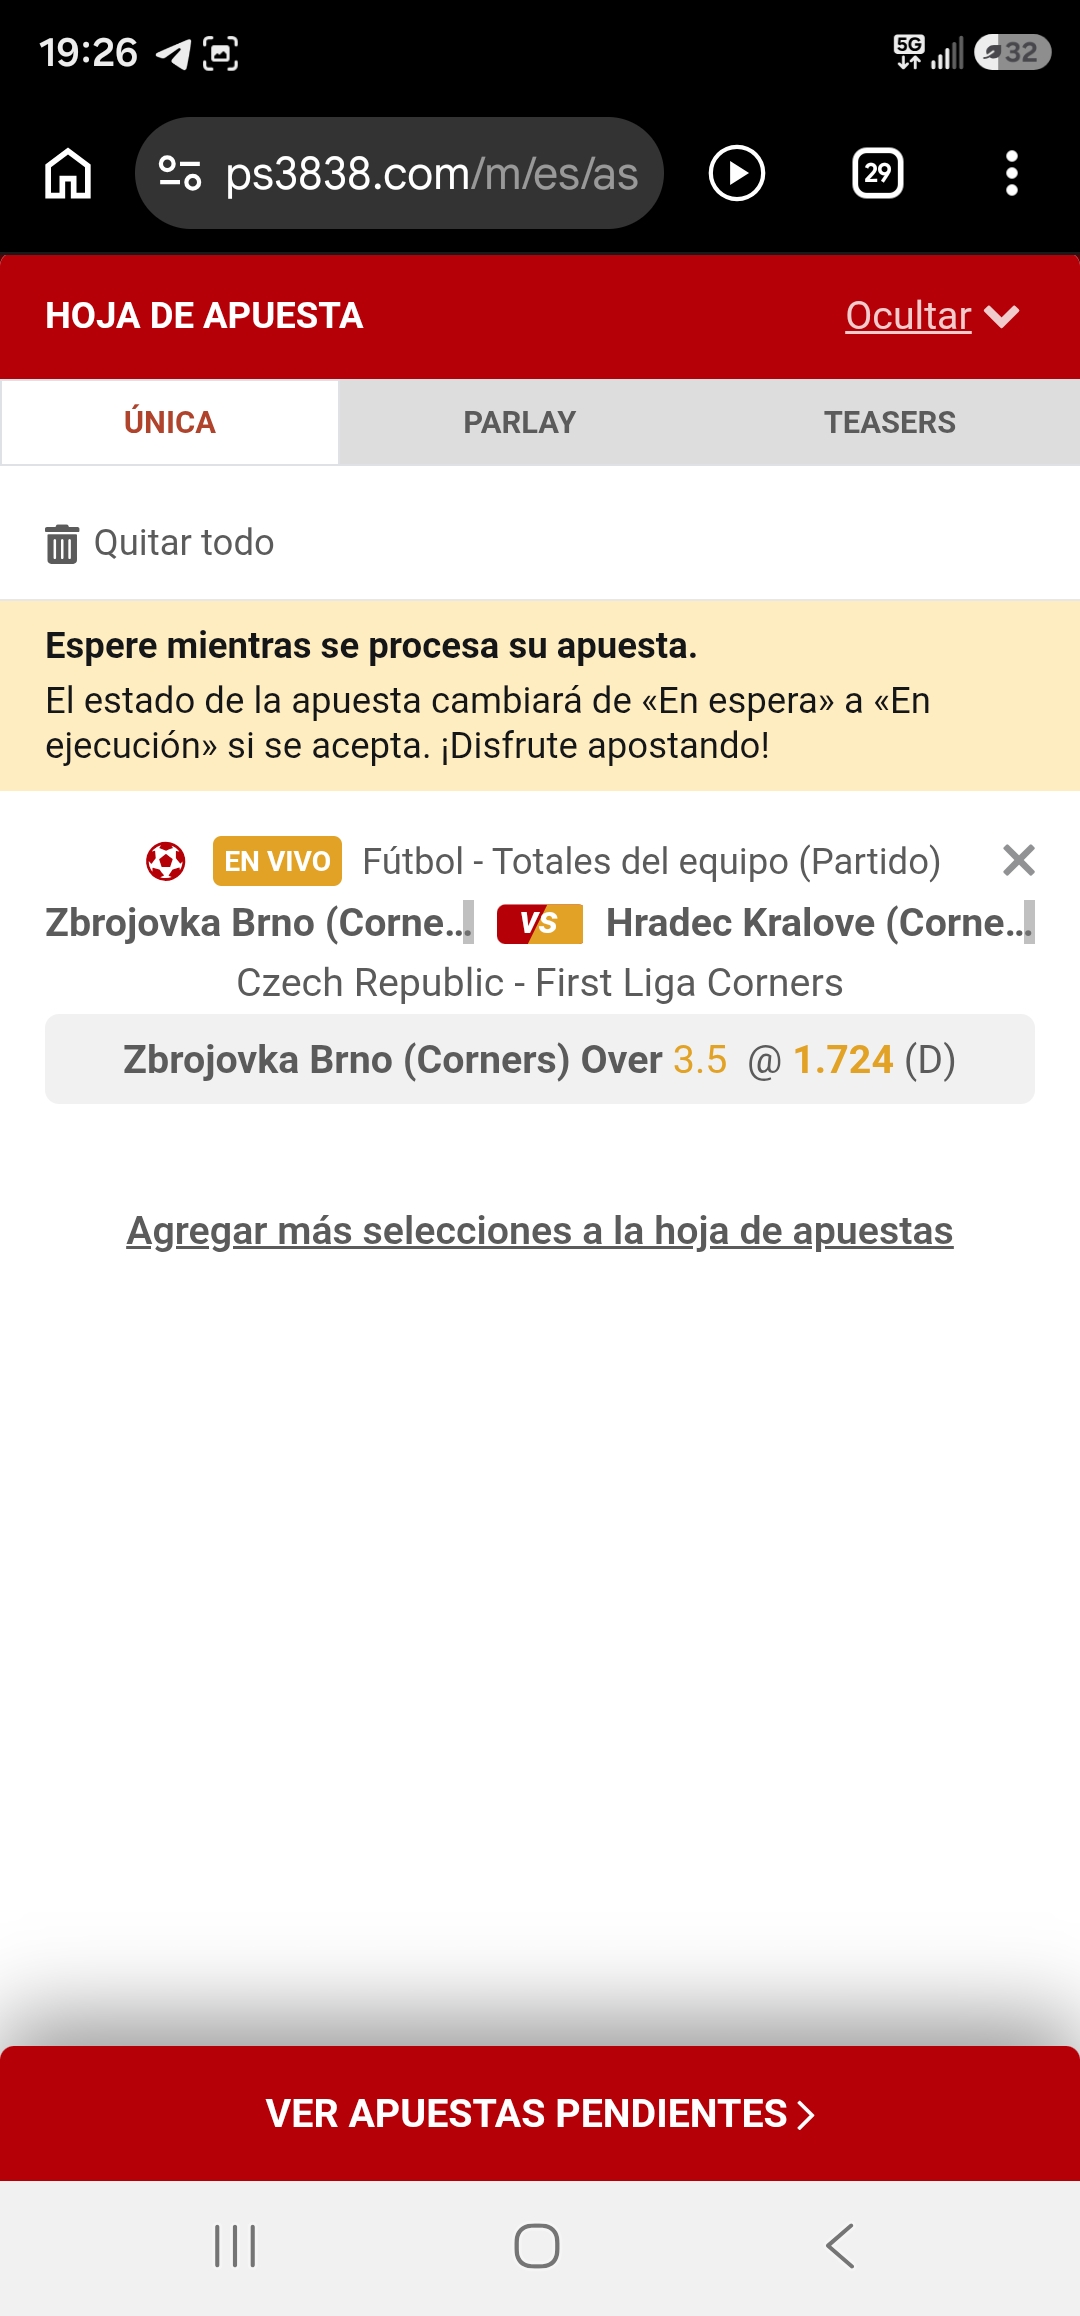
Task: Open Agregar más selecciones link
Action: [540, 1231]
